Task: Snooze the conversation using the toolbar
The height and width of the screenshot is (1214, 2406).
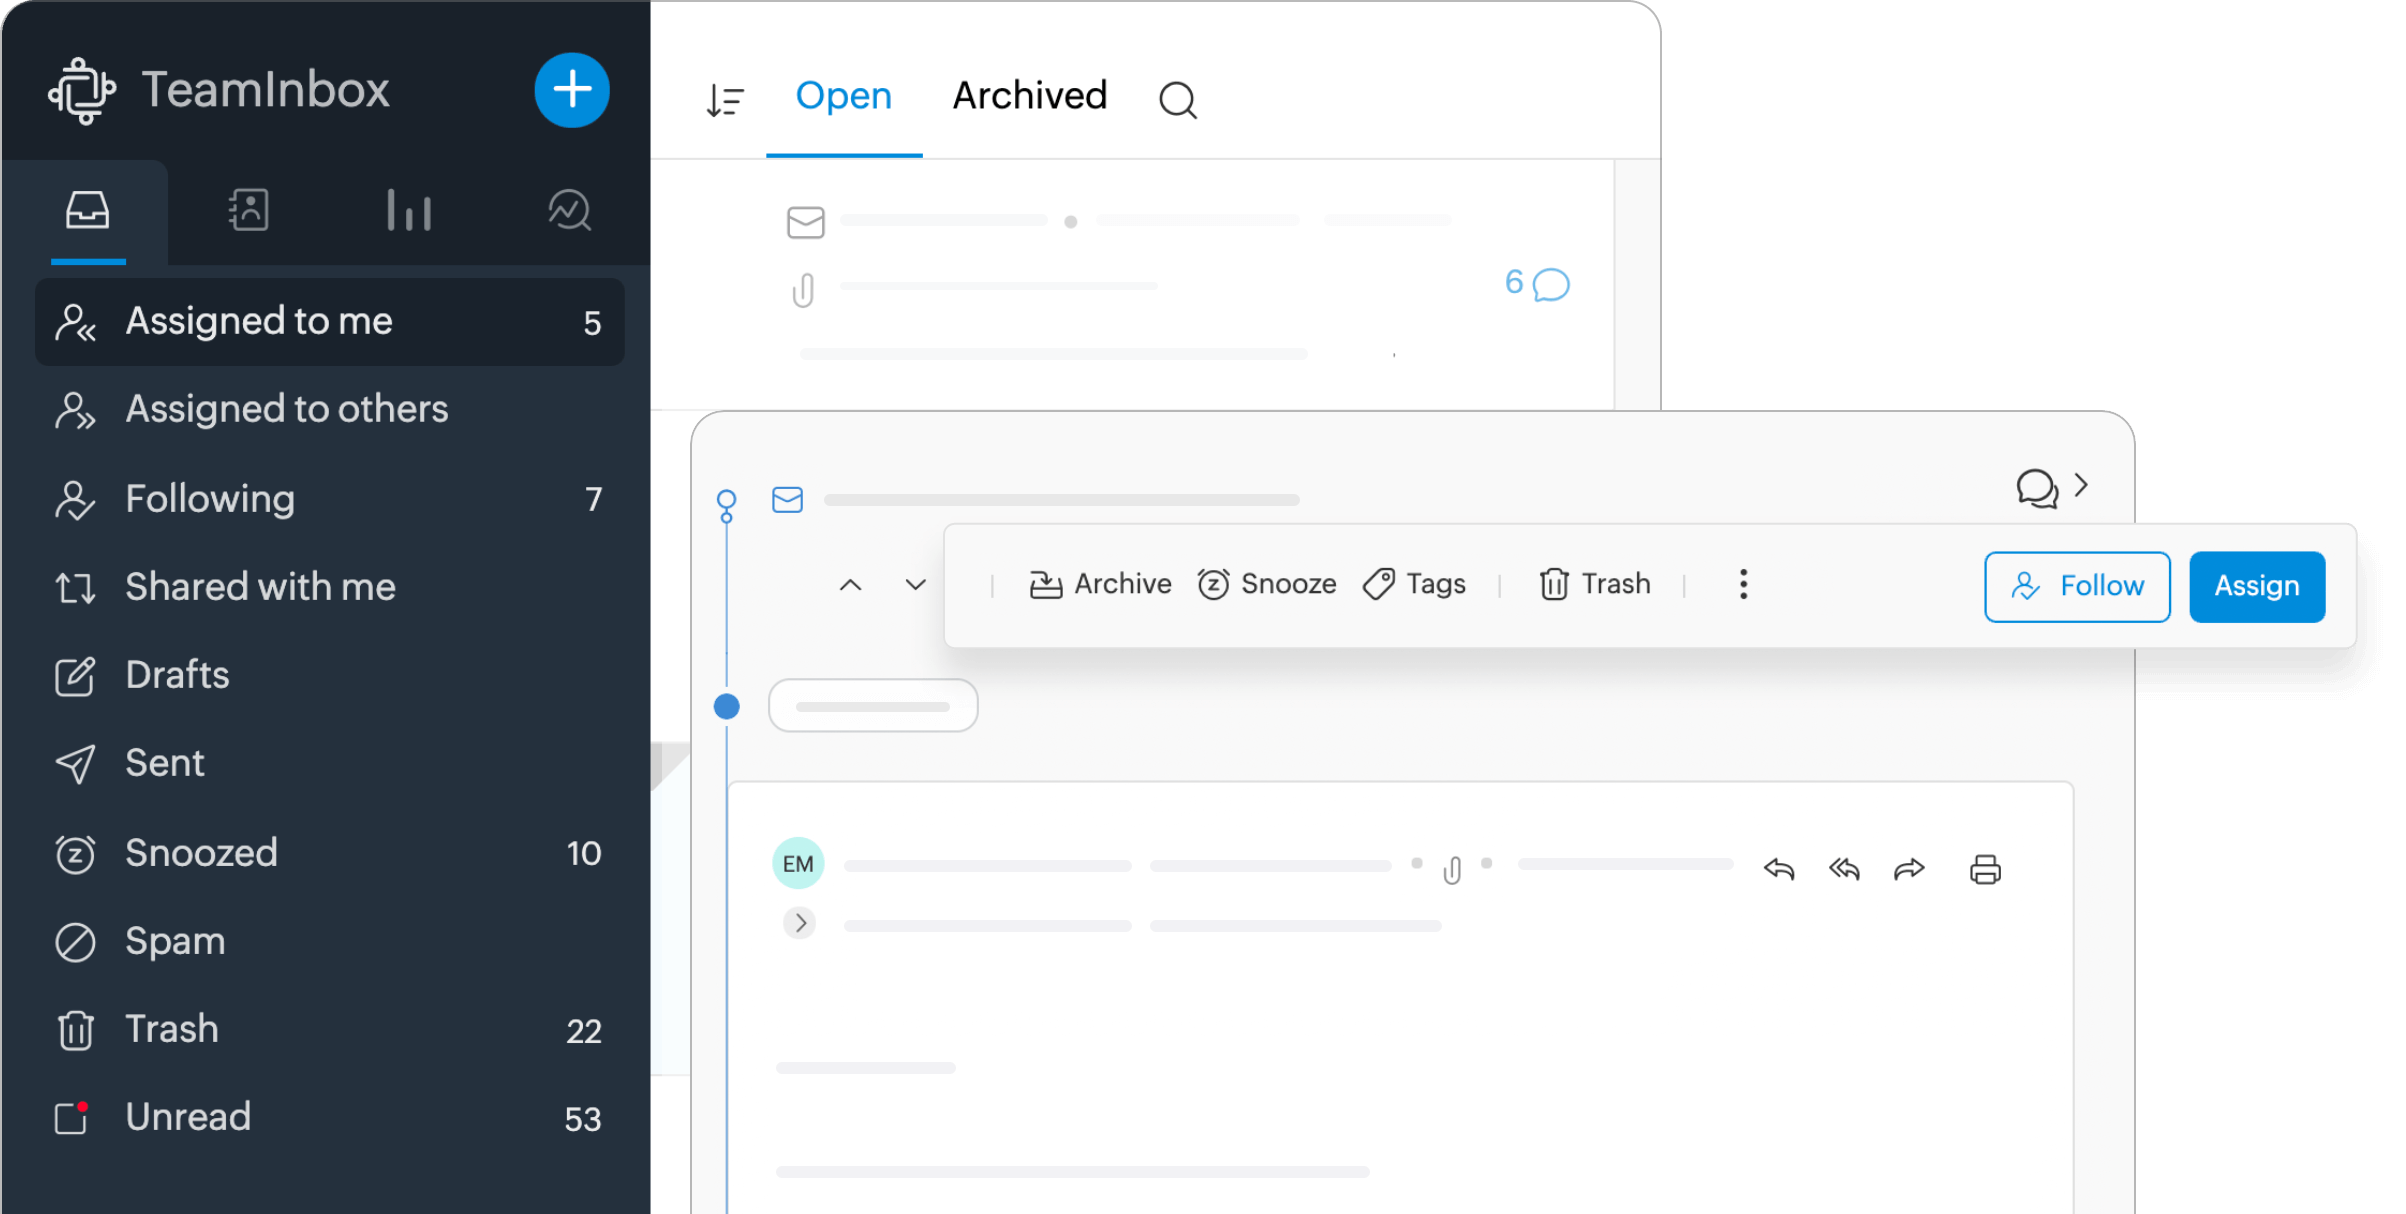Action: 1266,584
